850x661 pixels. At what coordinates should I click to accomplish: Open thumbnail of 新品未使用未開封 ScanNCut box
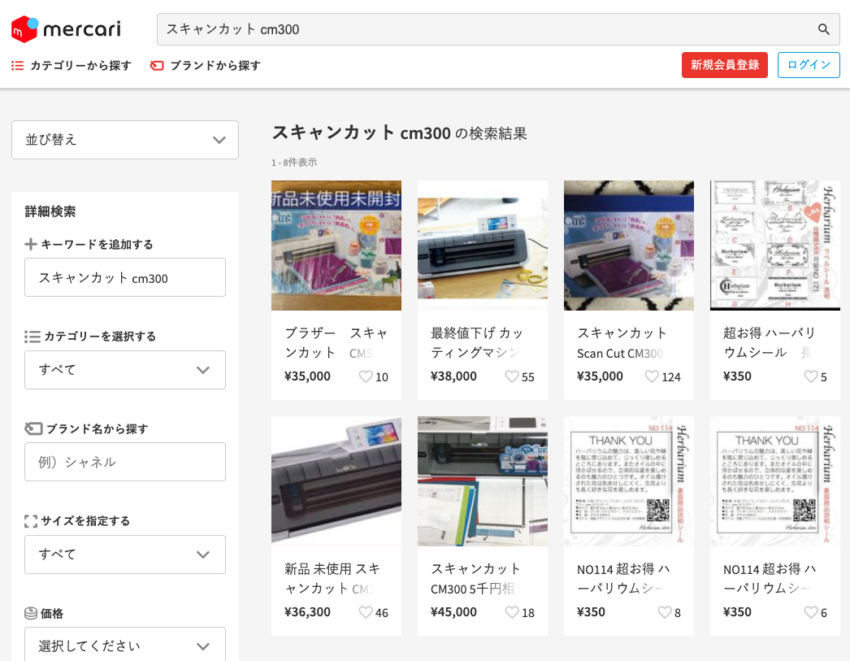pyautogui.click(x=336, y=246)
